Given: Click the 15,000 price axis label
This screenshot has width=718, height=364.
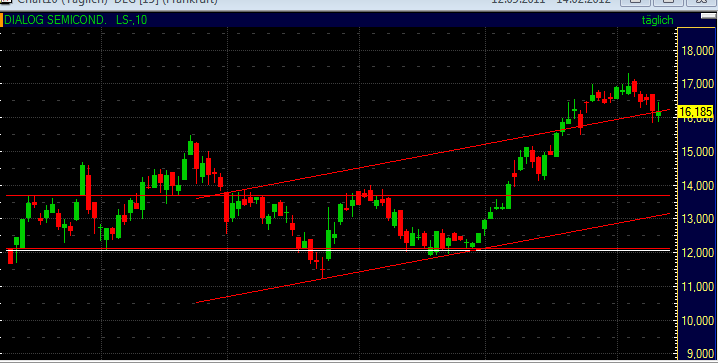Looking at the screenshot, I should coord(697,152).
